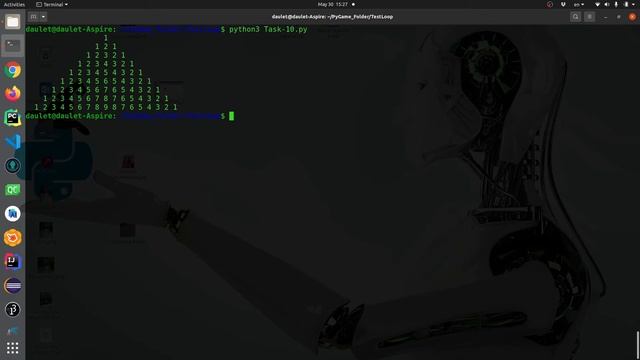Show Applications grid
Viewport: 640px width, 360px height.
pyautogui.click(x=13, y=348)
